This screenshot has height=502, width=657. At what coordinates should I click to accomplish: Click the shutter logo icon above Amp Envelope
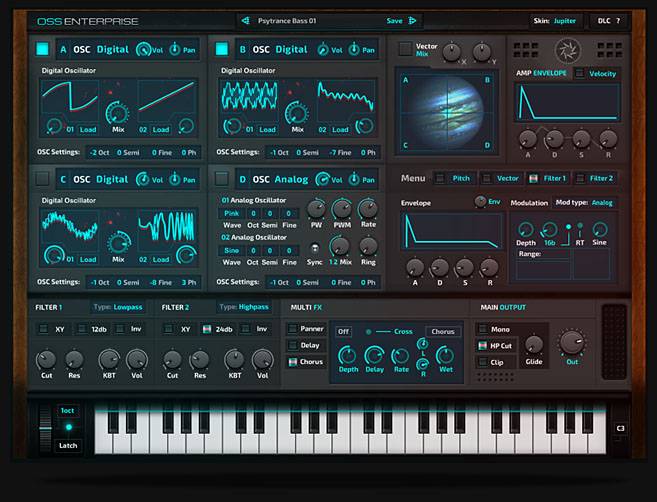[567, 47]
